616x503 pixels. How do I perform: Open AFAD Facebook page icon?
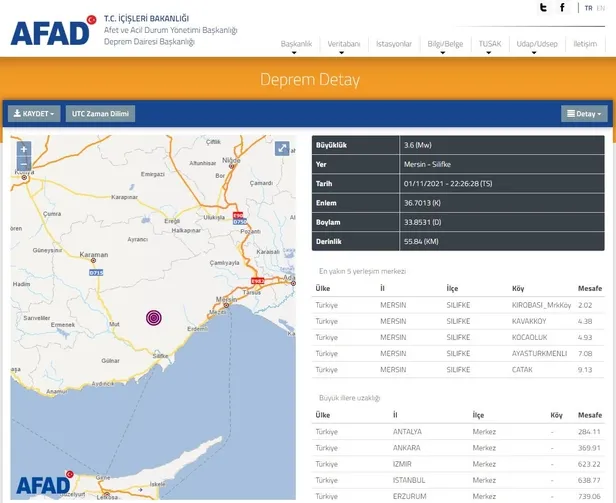tap(563, 7)
